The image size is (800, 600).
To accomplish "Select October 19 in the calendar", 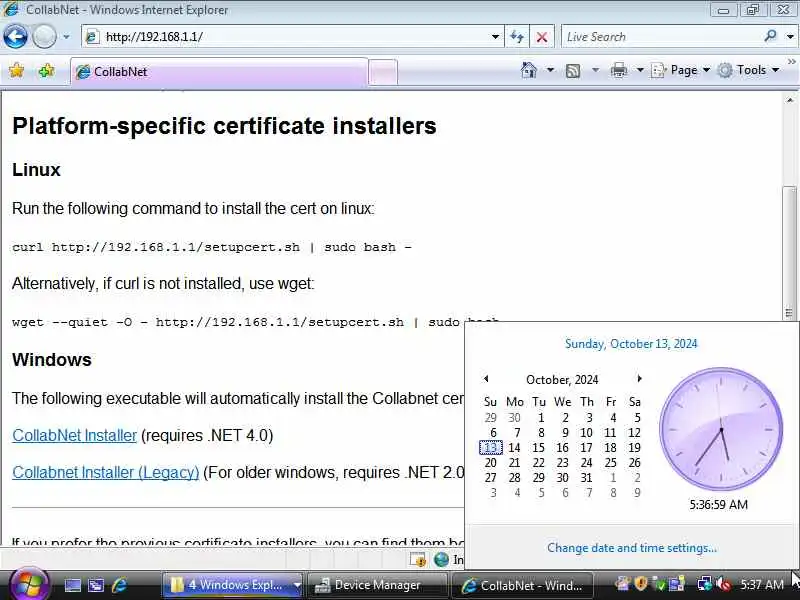I will click(x=634, y=447).
